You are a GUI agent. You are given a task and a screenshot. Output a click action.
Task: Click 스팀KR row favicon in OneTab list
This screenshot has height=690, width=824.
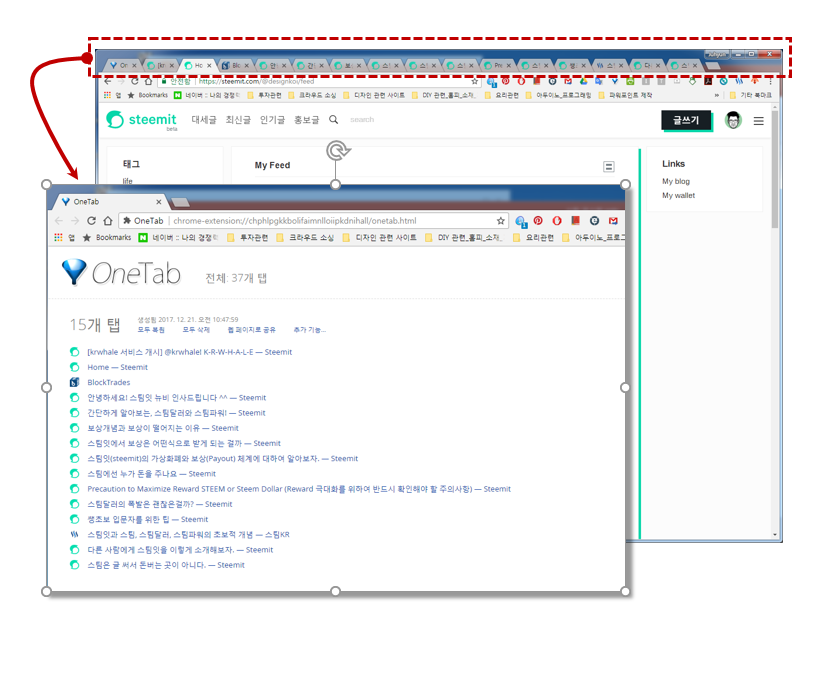75,534
